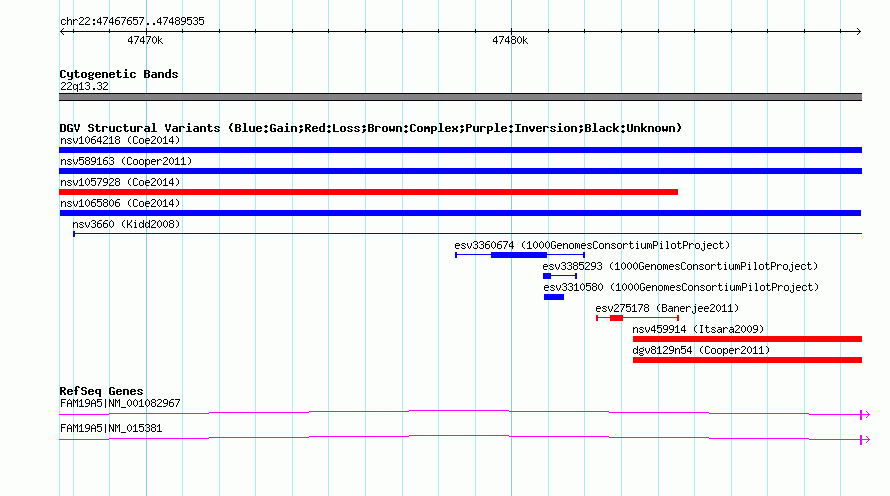Click the blue nsv1065806 variant bar
The width and height of the screenshot is (890, 496).
pos(460,213)
